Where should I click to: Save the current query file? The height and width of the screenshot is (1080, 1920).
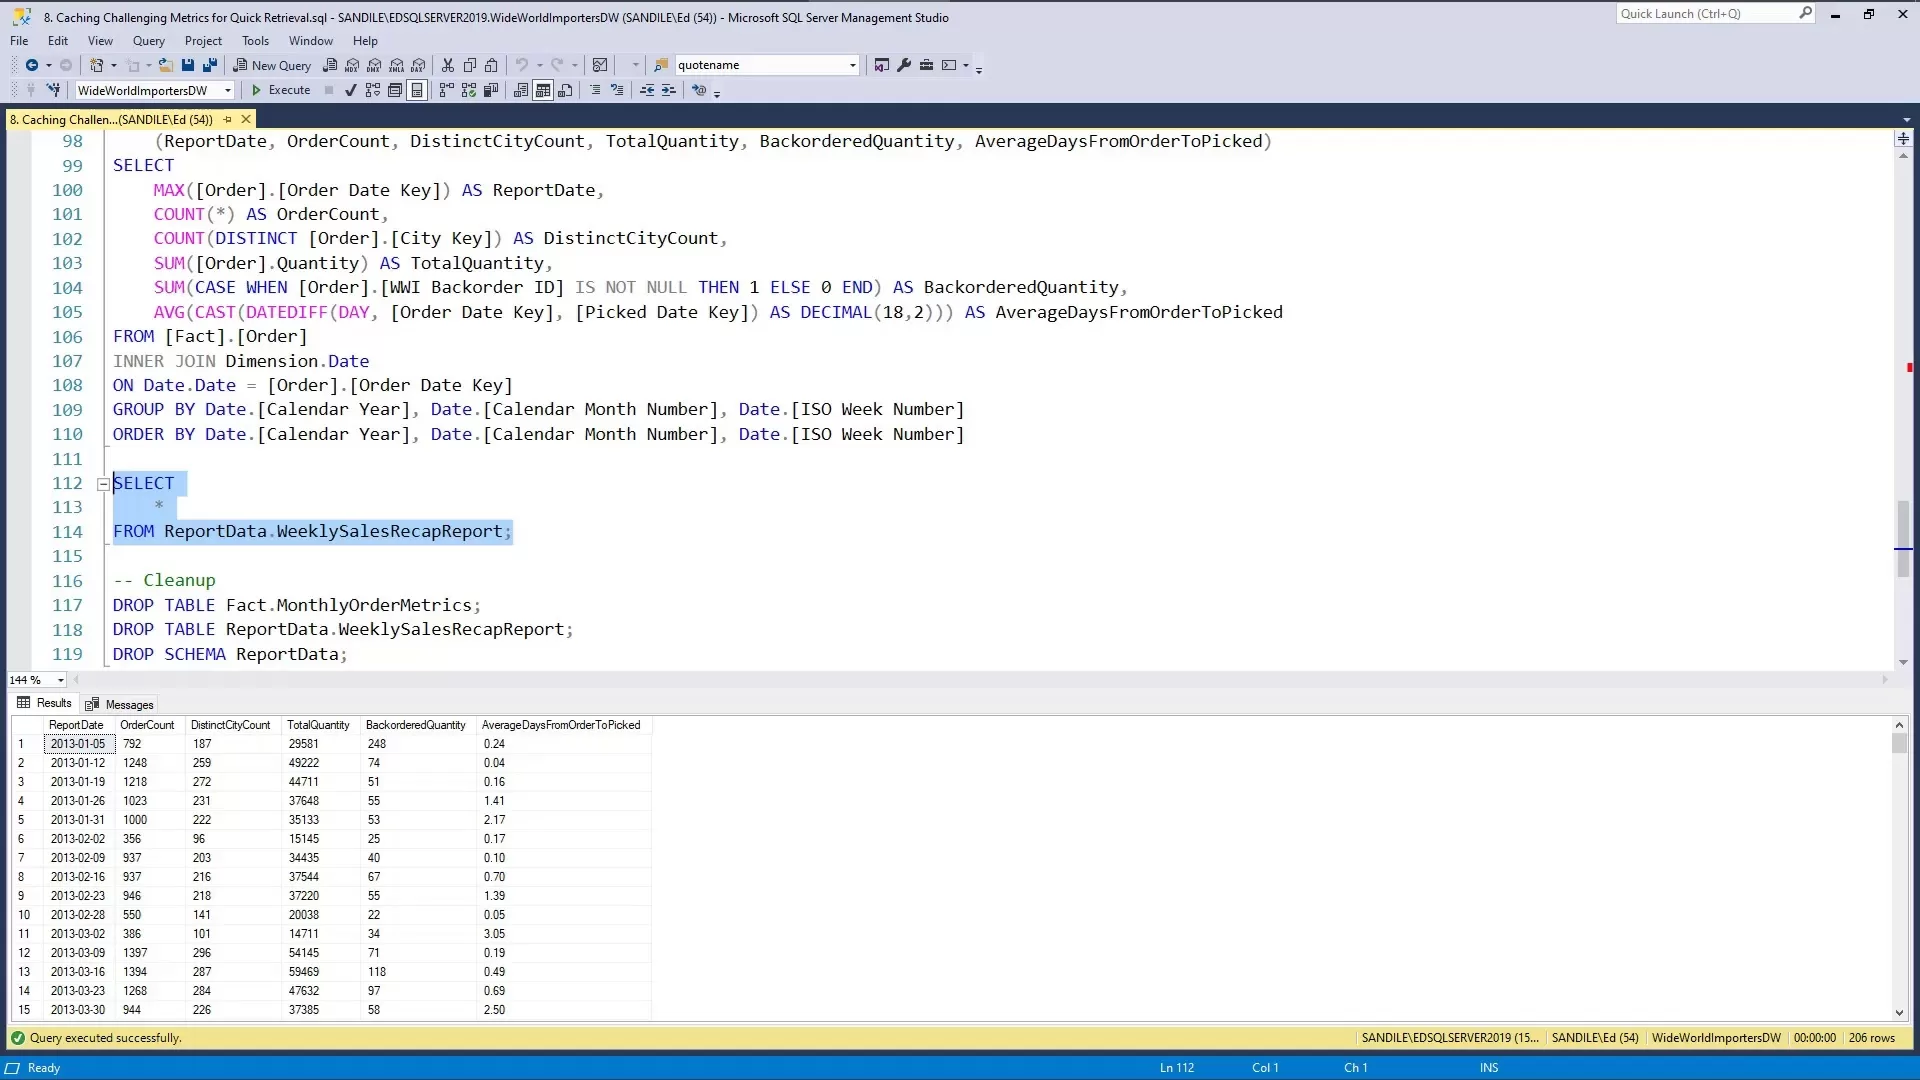(x=188, y=64)
